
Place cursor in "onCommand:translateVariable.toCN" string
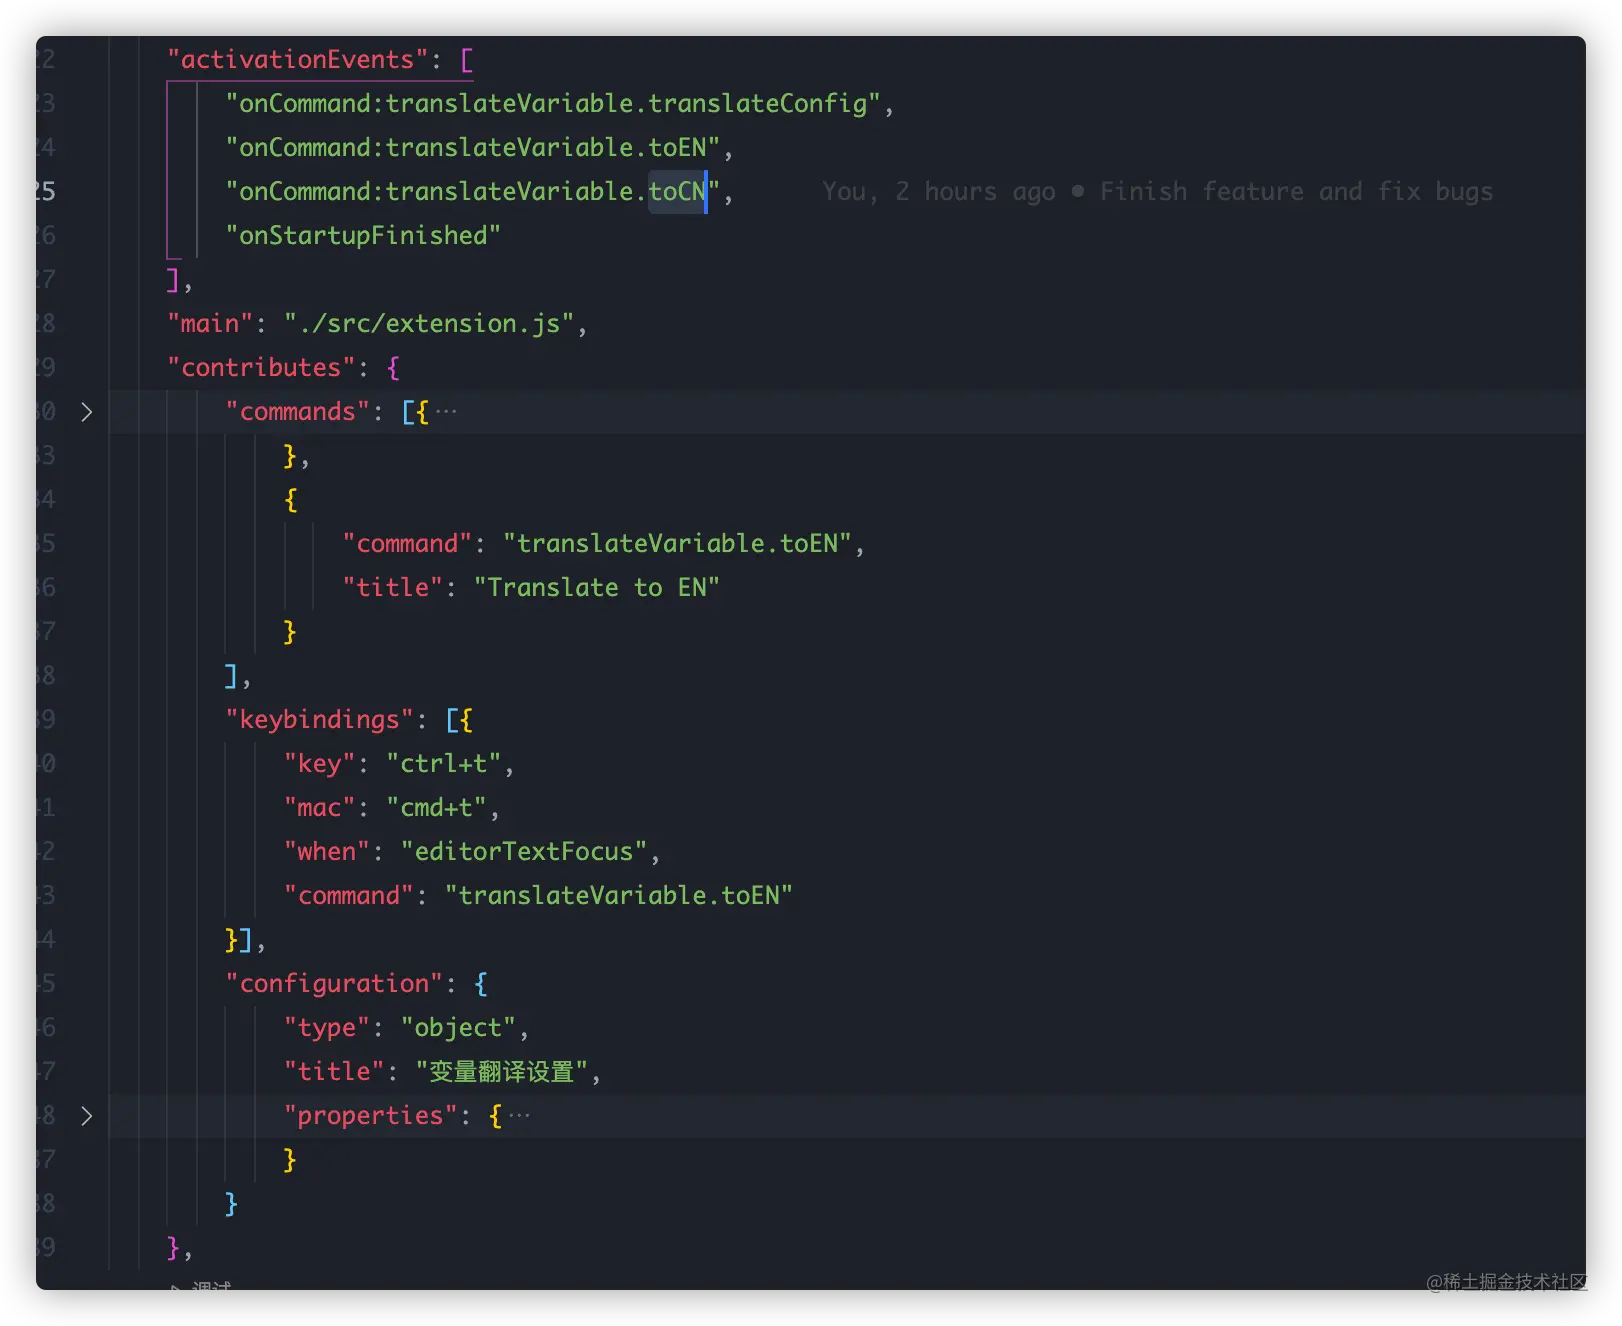[473, 192]
